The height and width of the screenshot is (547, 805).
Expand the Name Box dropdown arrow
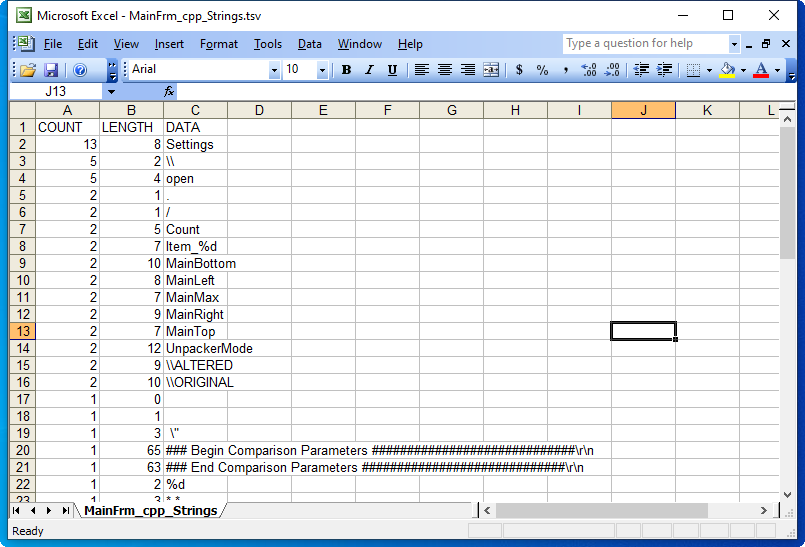tap(110, 91)
